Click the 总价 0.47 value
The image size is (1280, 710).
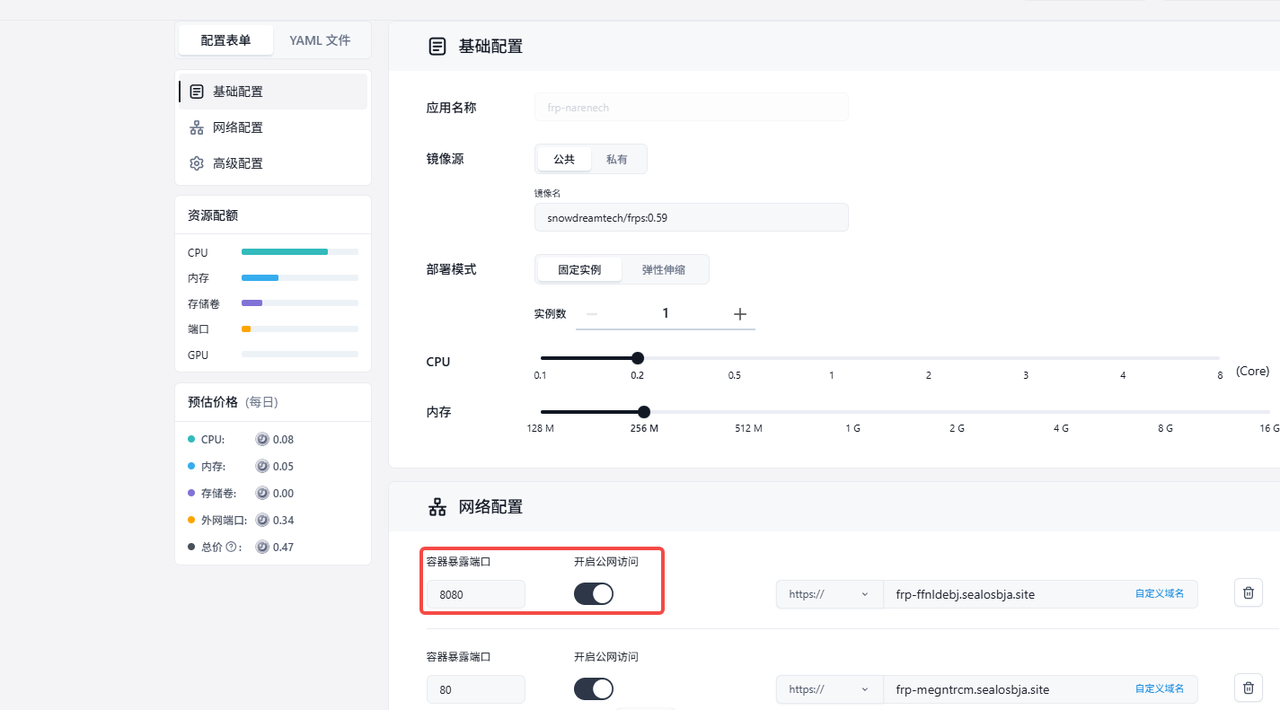pos(283,547)
